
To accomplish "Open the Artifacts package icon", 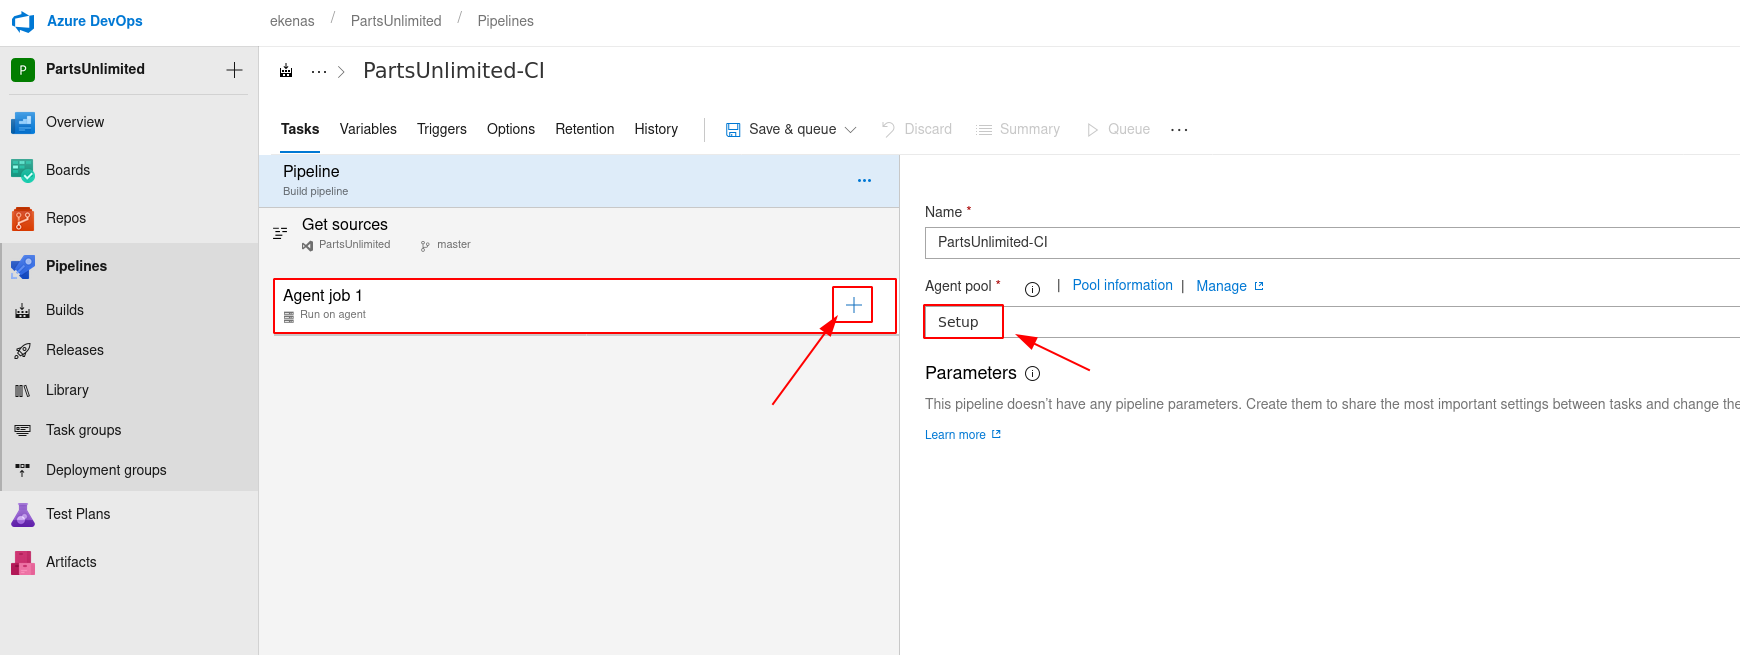I will (23, 563).
